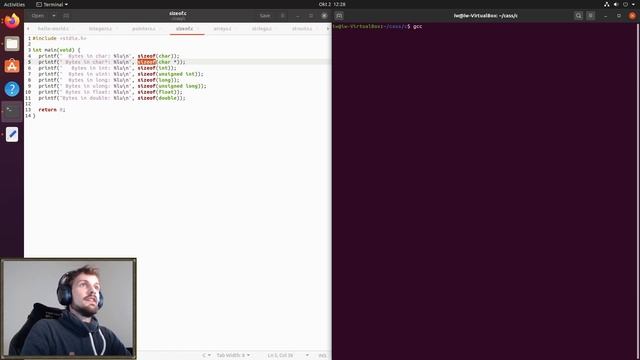The width and height of the screenshot is (640, 360).
Task: Select the Text Editor icon in the dock
Action: (12, 134)
